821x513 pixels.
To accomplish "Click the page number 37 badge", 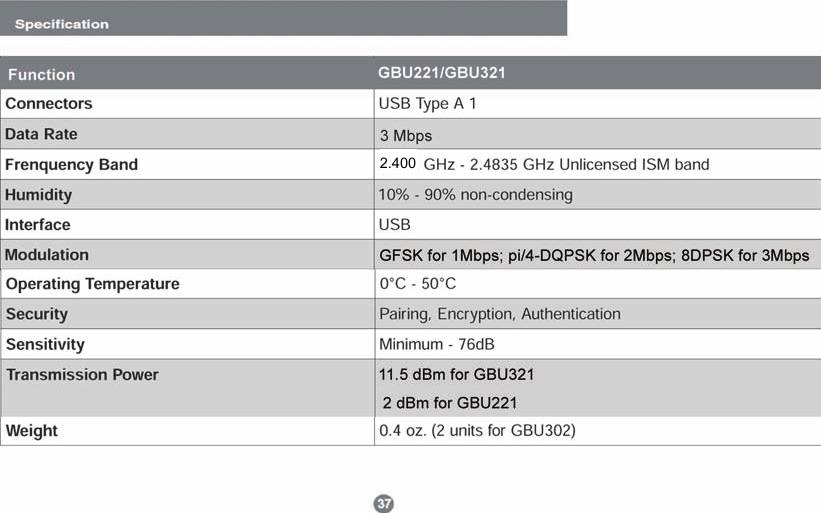I will tap(384, 502).
